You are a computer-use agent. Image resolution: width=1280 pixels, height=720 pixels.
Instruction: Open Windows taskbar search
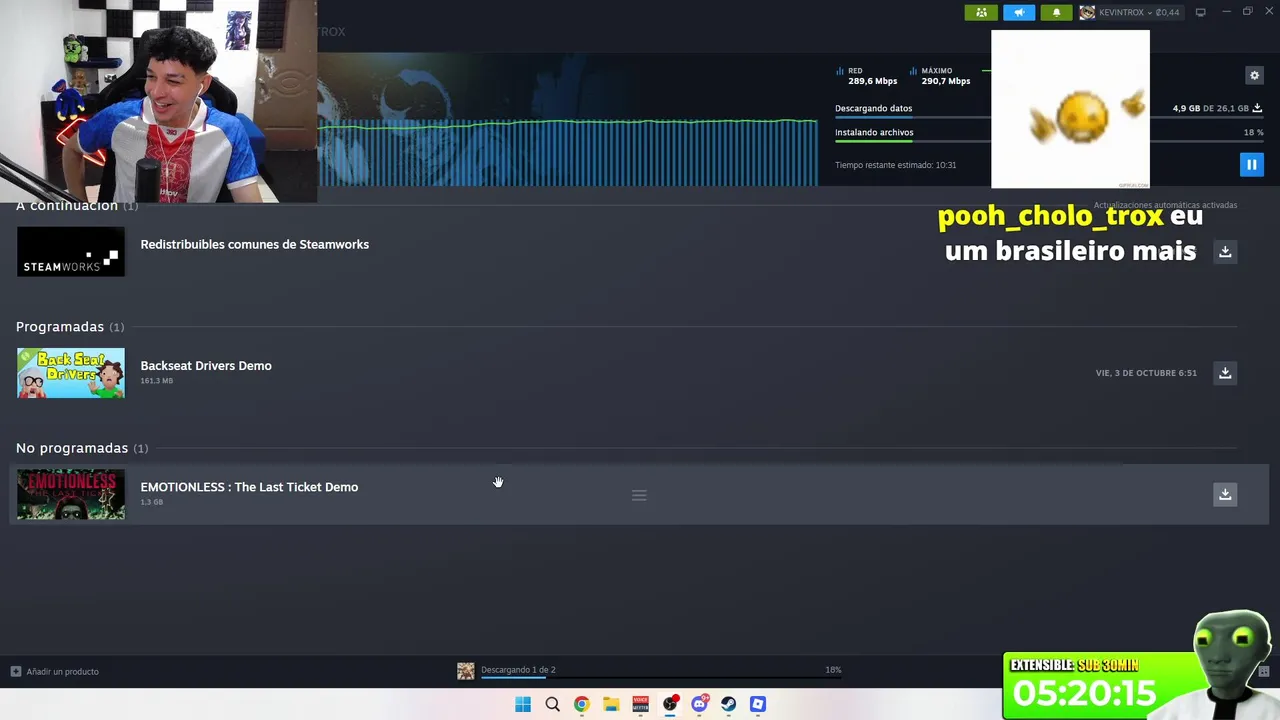coord(552,704)
